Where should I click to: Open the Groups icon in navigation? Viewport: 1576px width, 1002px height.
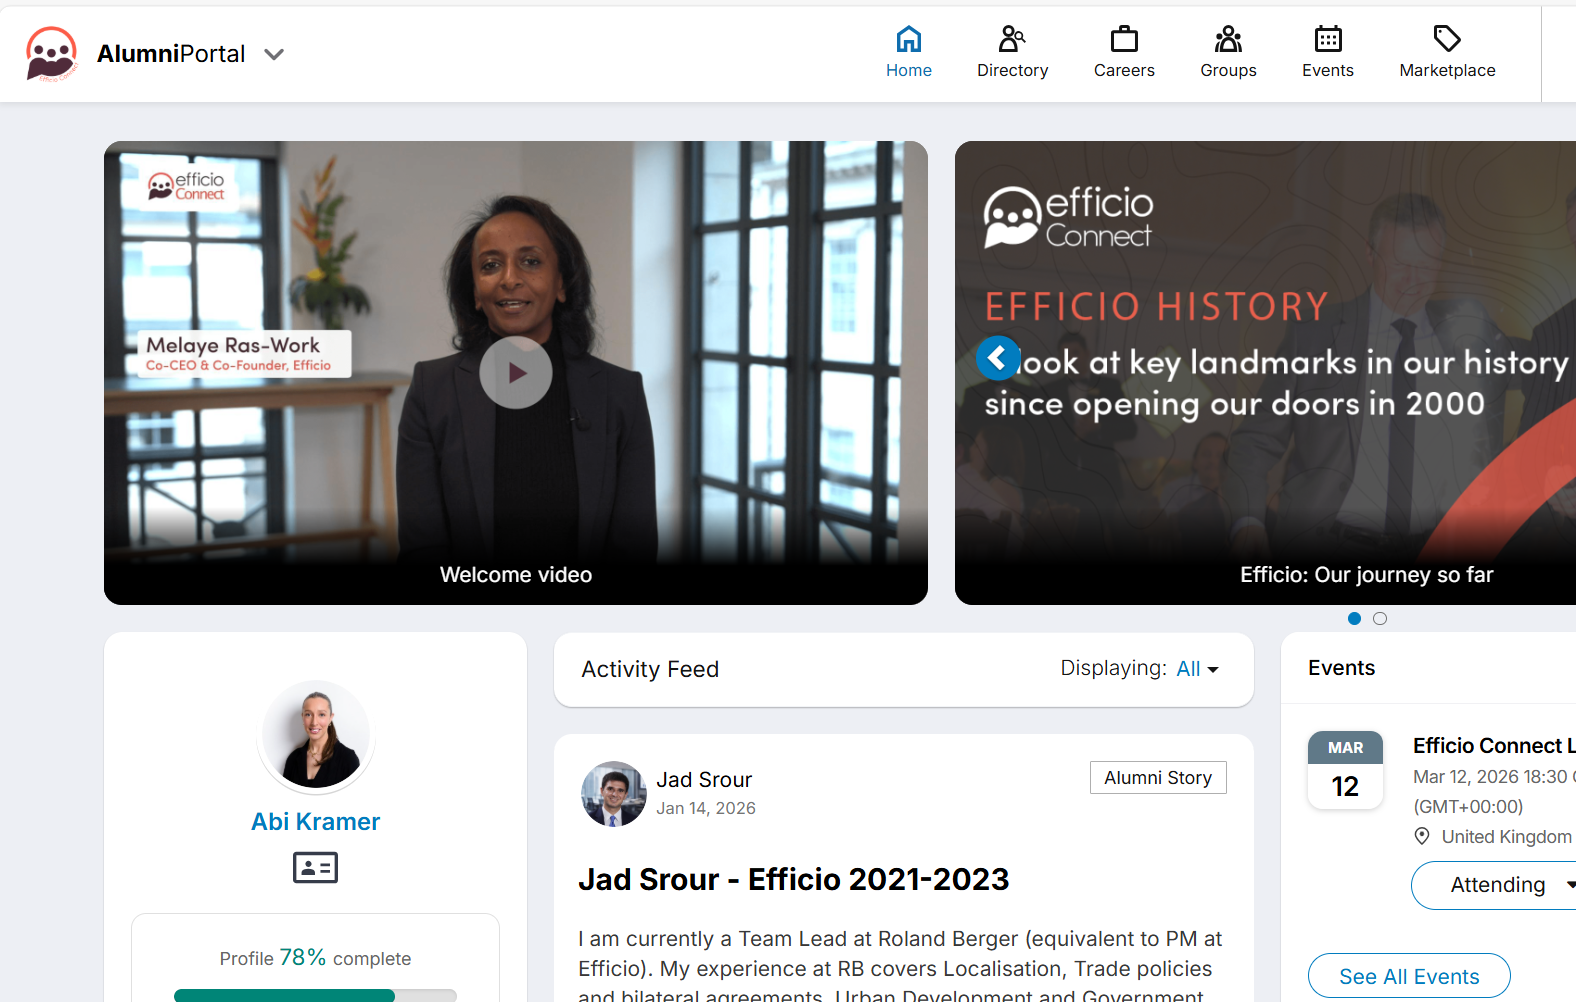pos(1228,39)
